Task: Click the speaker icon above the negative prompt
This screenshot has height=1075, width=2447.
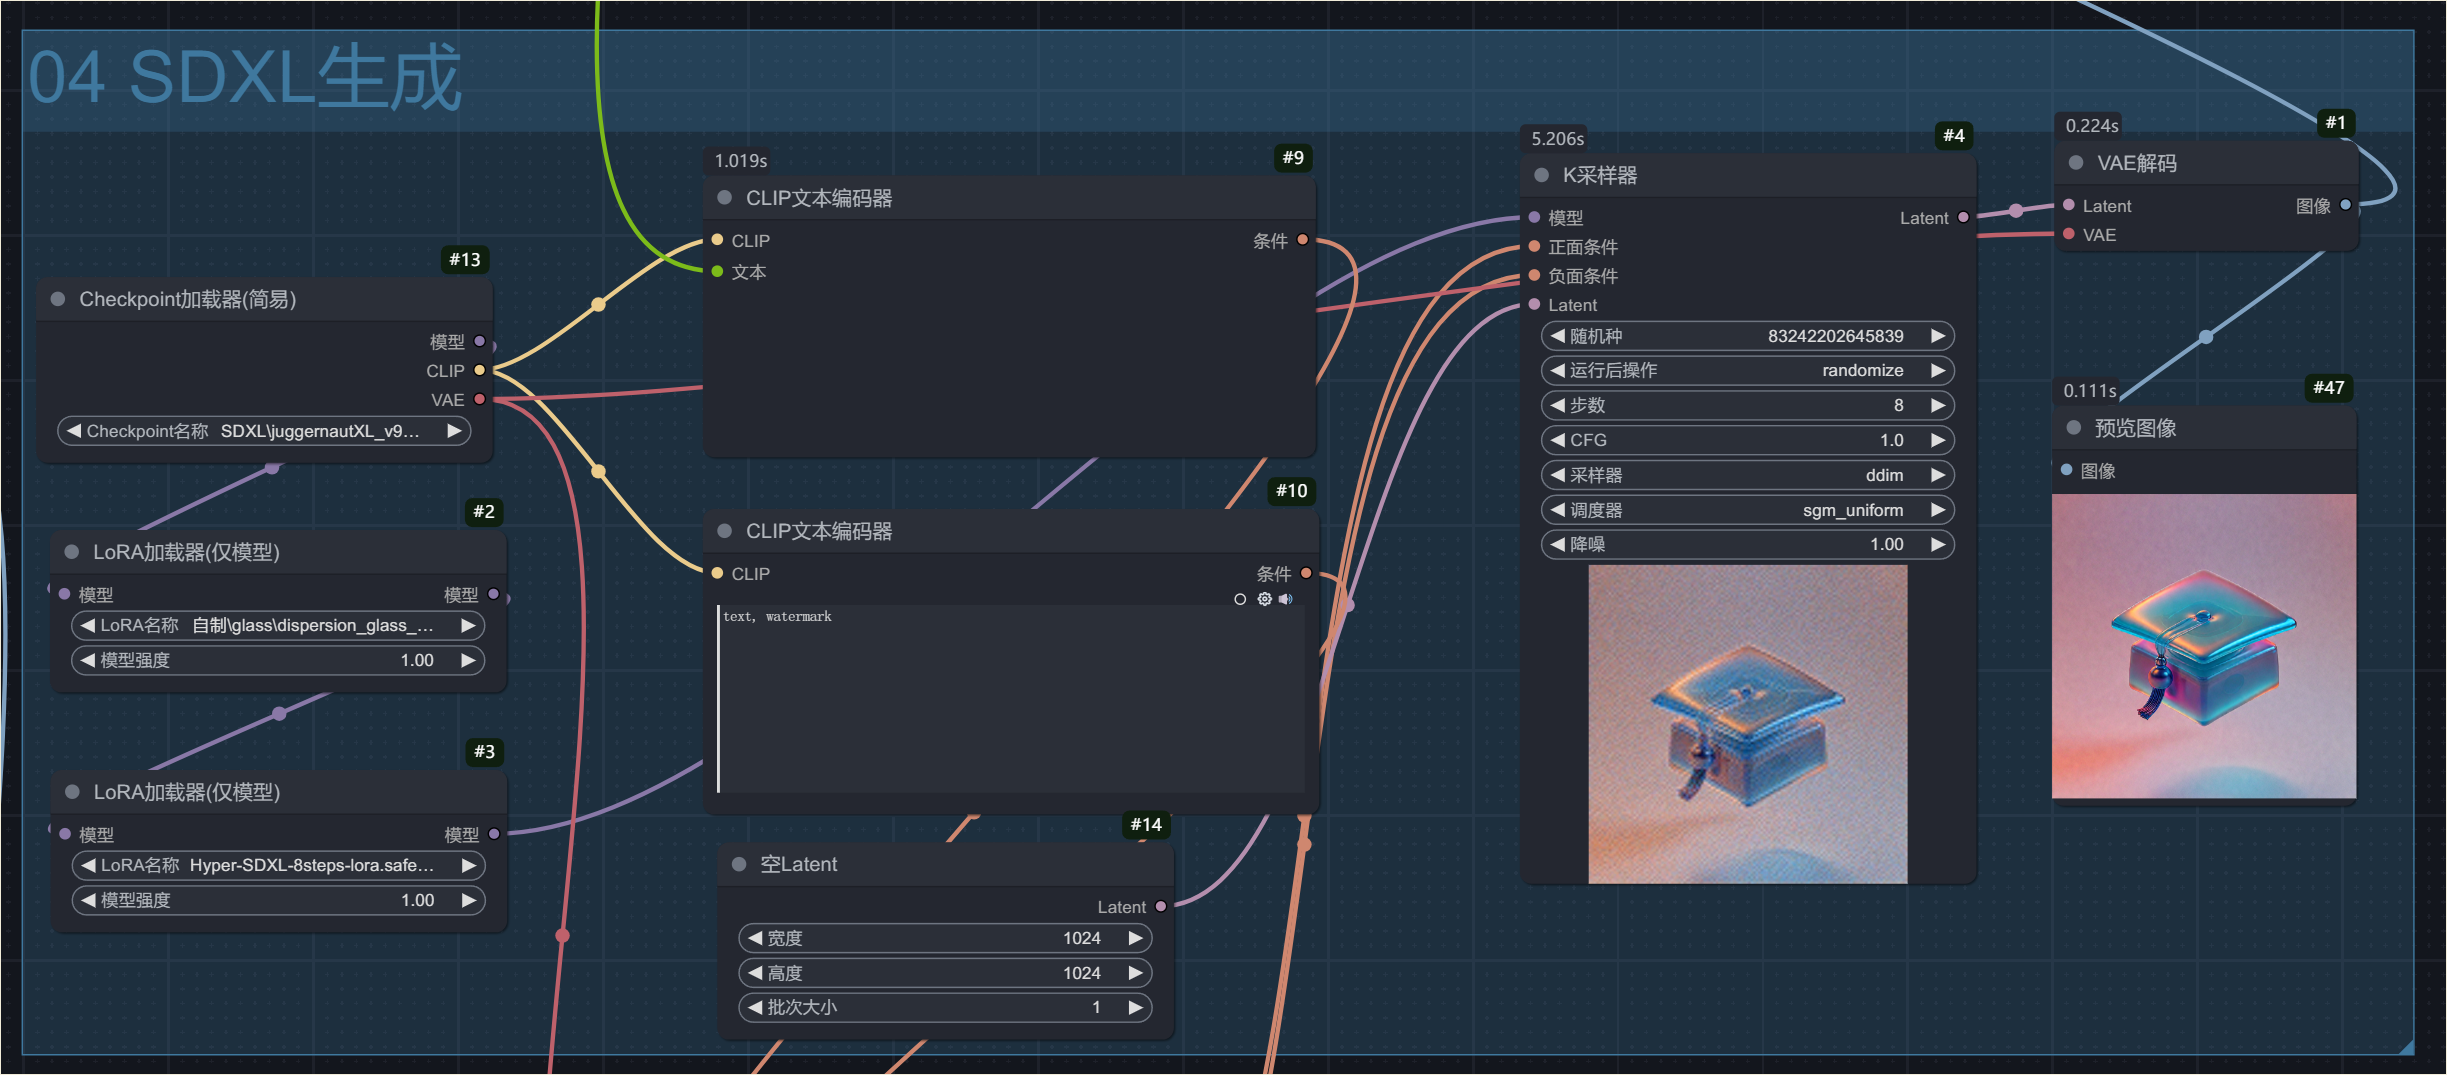Action: tap(1286, 599)
